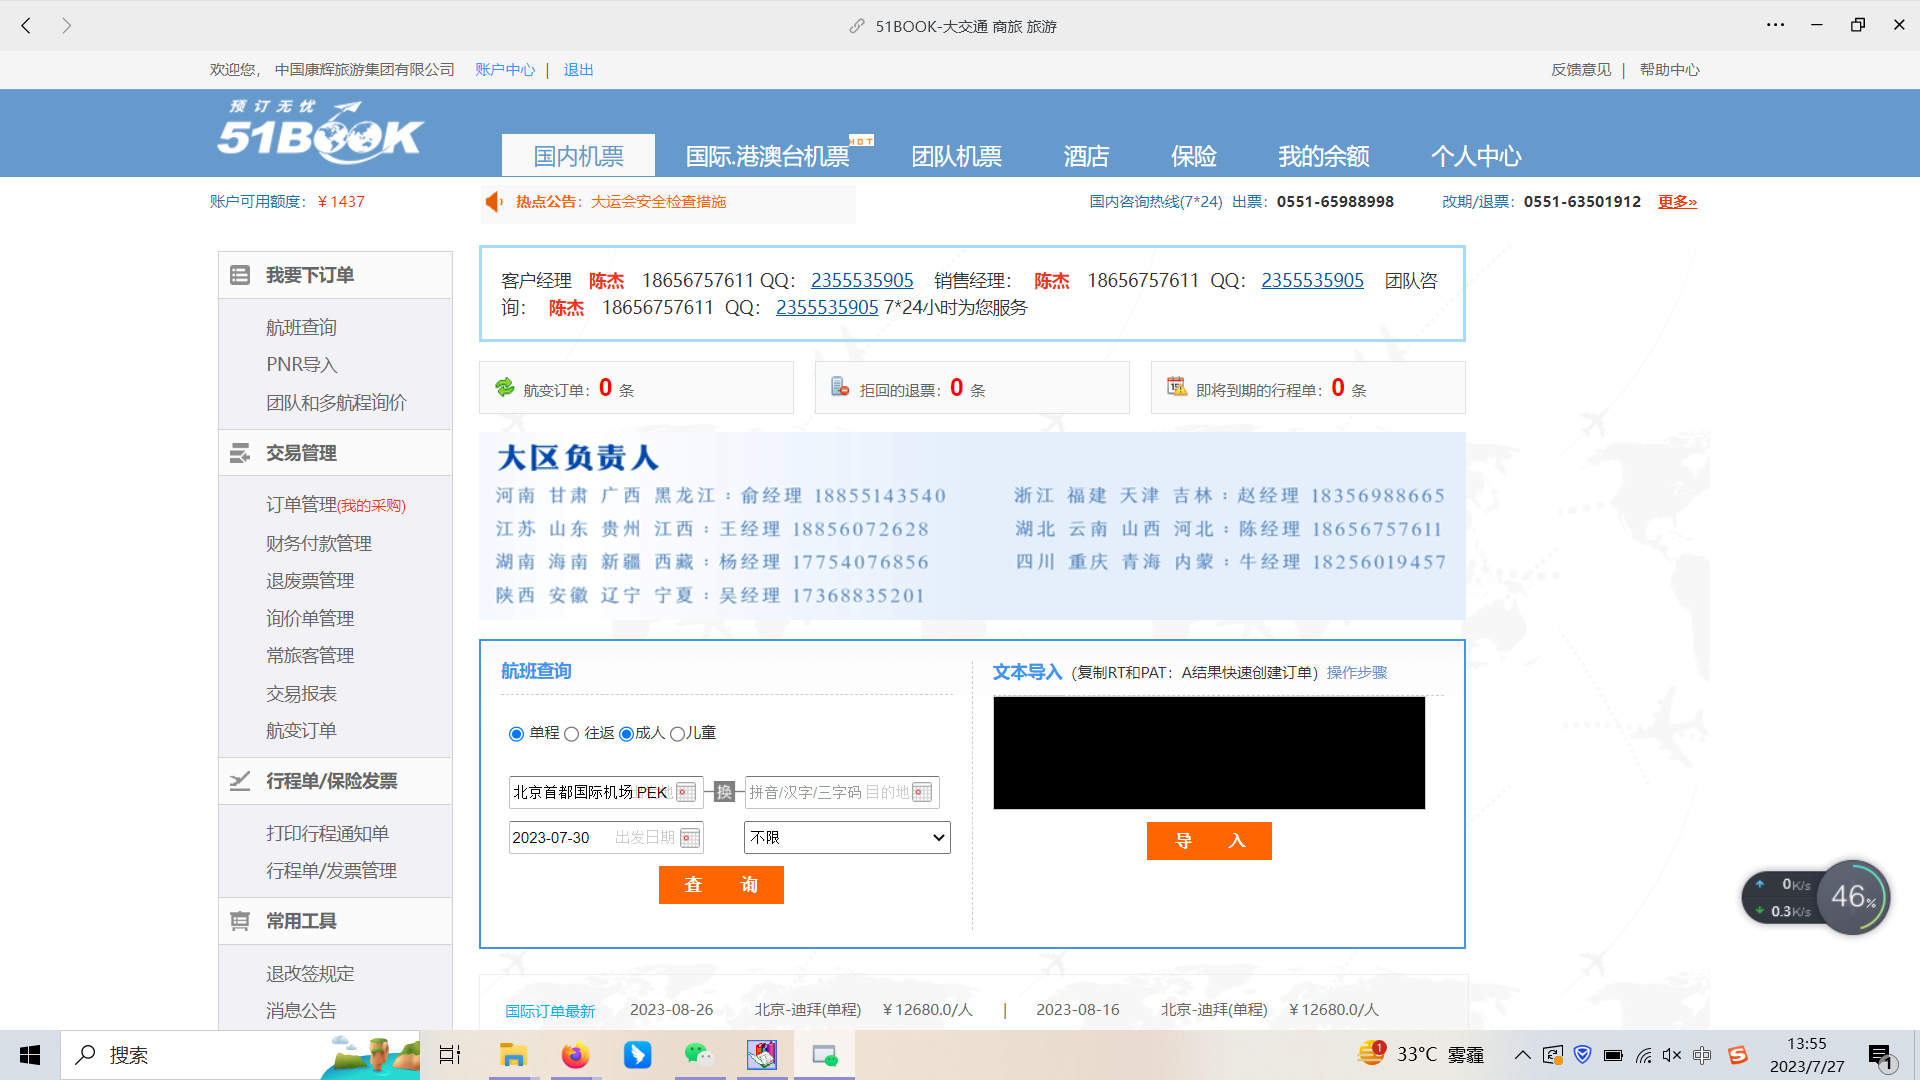This screenshot has height=1080, width=1920.
Task: Open WeChat from the taskbar
Action: [698, 1055]
